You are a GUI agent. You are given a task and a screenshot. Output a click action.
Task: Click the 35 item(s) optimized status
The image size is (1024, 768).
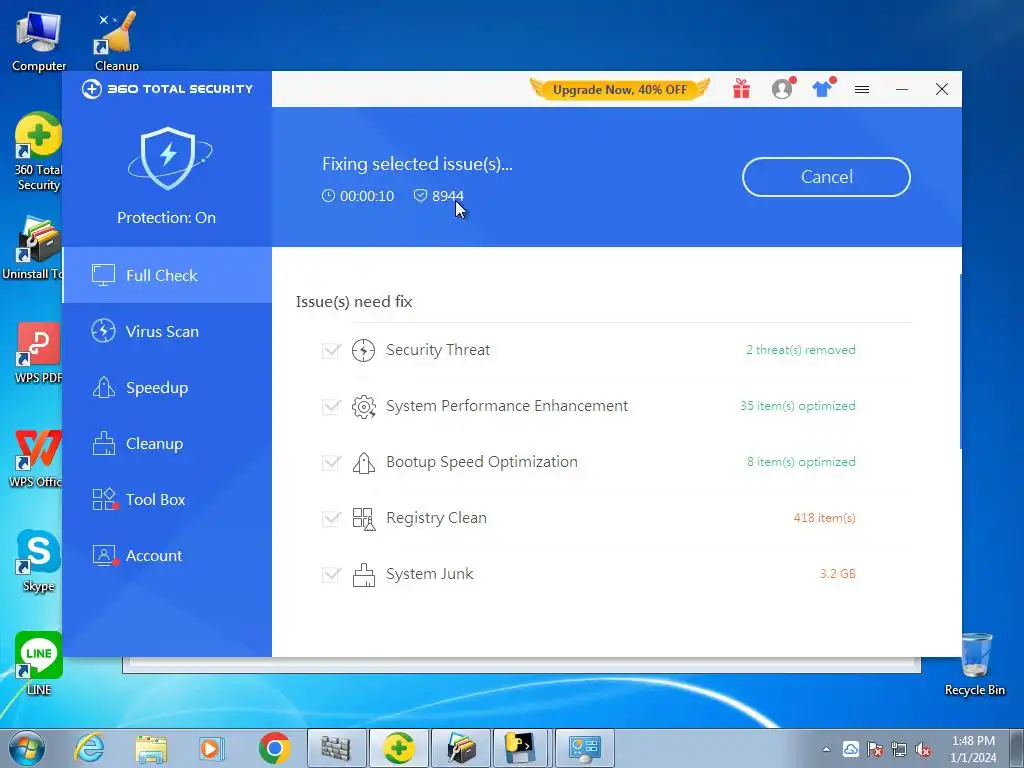click(x=797, y=406)
